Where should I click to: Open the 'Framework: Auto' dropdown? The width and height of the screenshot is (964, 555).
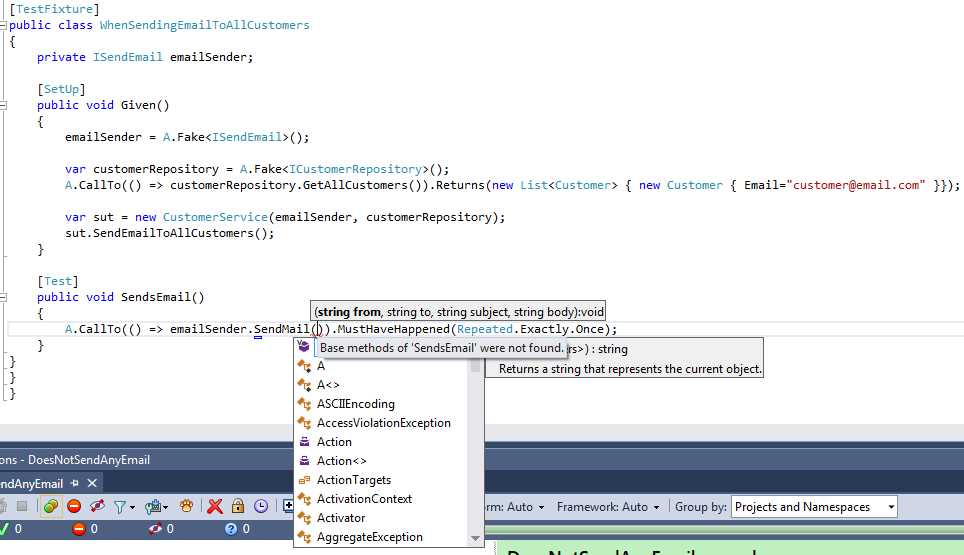point(608,507)
